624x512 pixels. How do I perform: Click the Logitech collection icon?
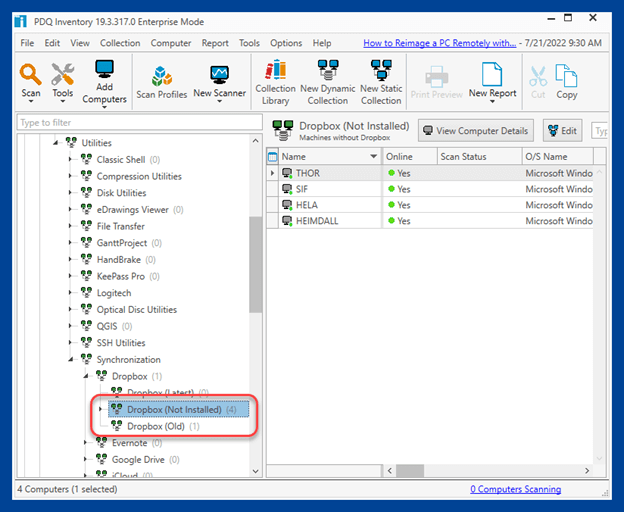point(86,292)
